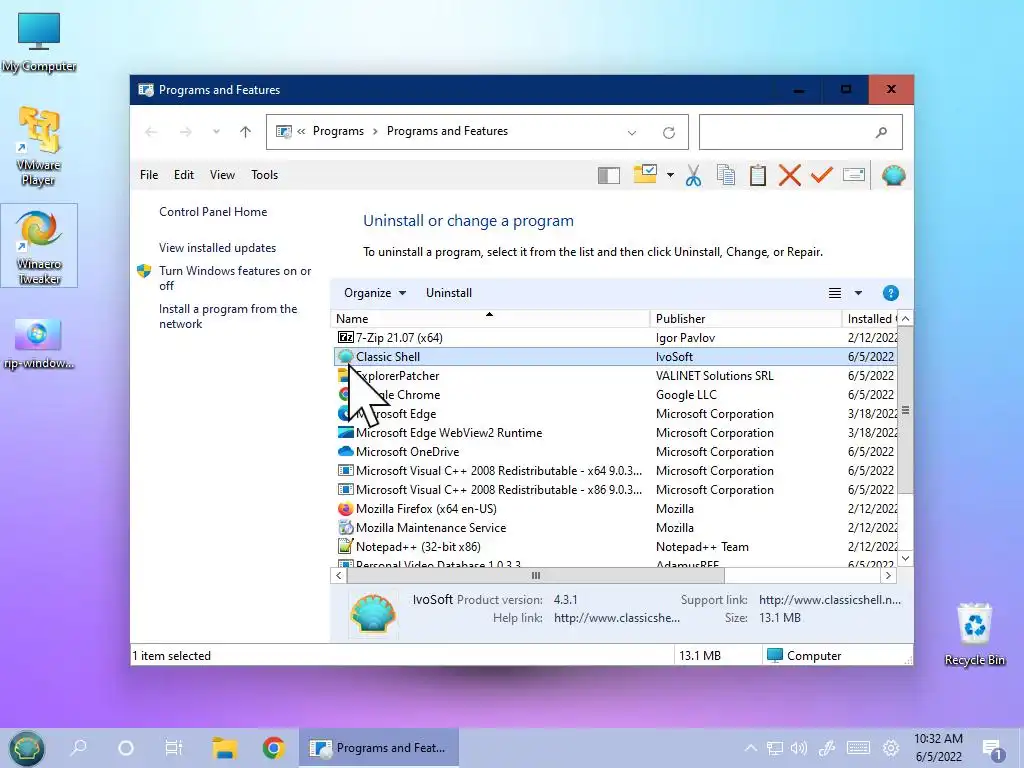The image size is (1024, 768).
Task: Sort by the Name column header
Action: click(490, 319)
